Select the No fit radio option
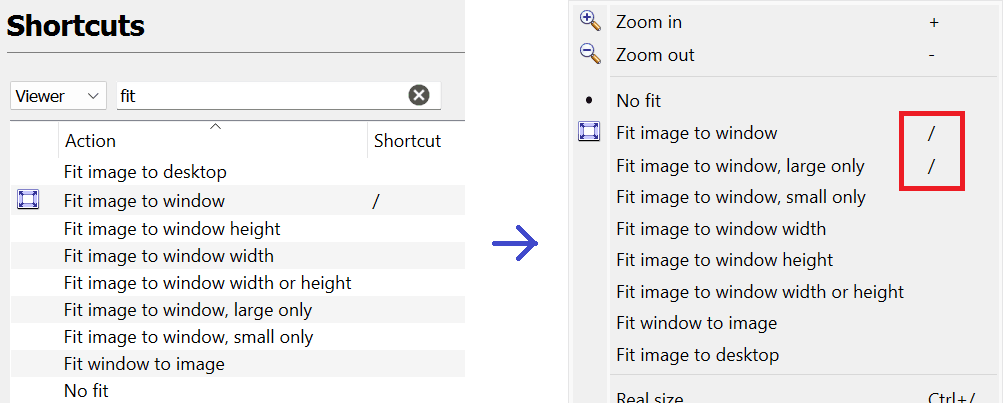Image resolution: width=1003 pixels, height=403 pixels. point(589,100)
